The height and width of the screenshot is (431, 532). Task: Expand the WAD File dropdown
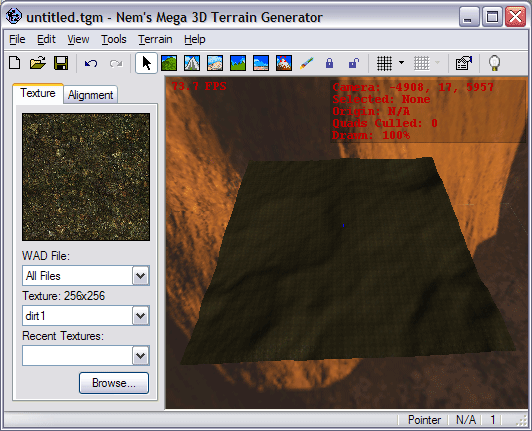[x=141, y=276]
